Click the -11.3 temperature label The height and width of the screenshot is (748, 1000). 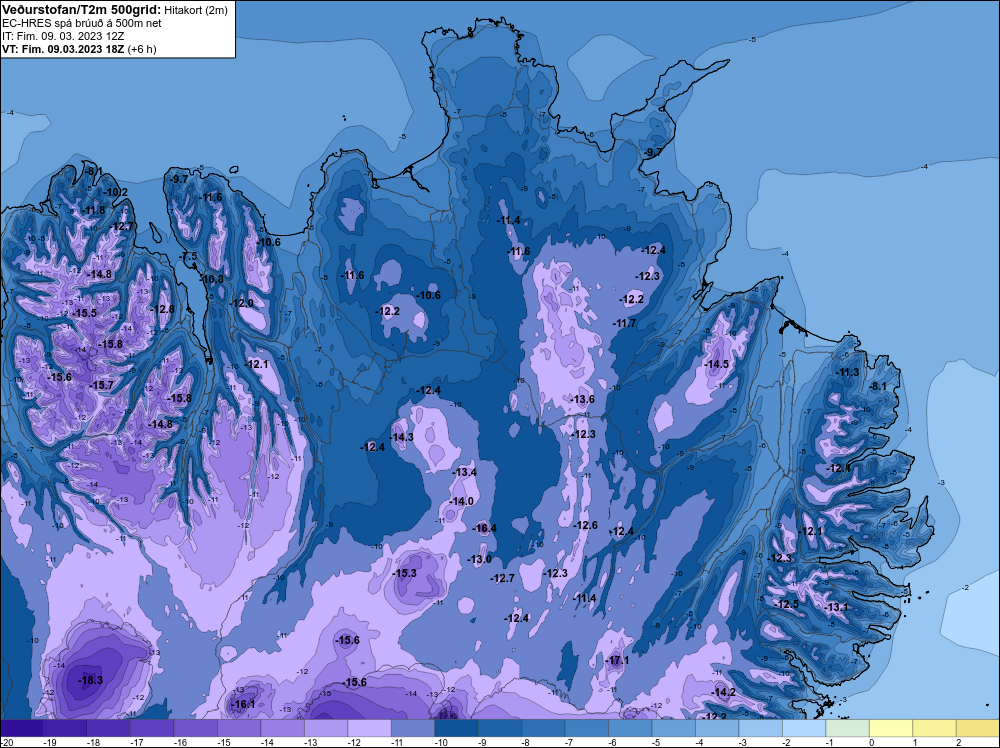(847, 372)
